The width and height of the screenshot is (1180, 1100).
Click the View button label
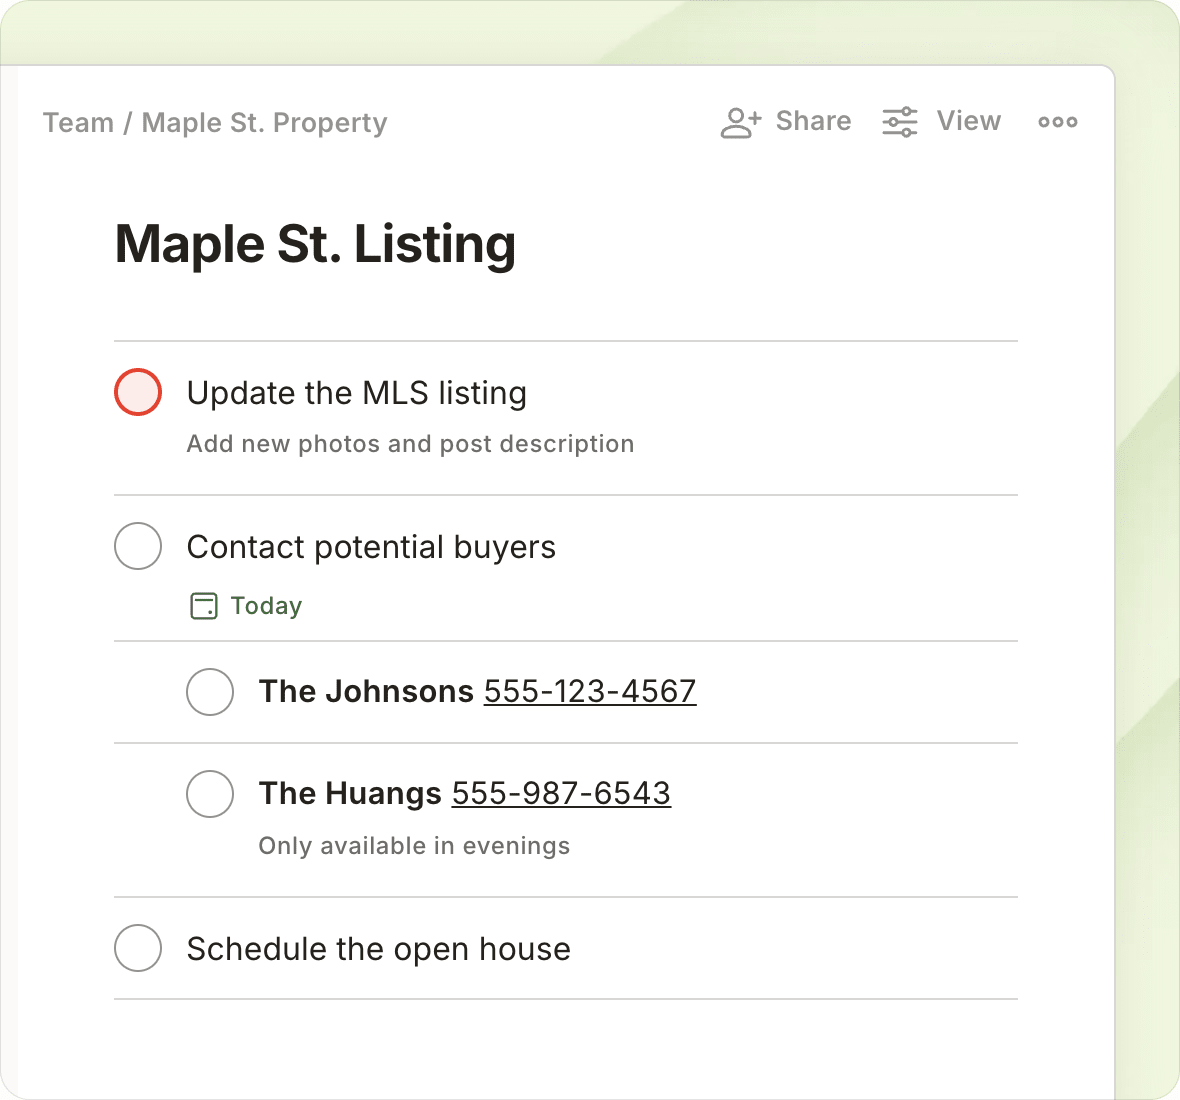point(967,121)
